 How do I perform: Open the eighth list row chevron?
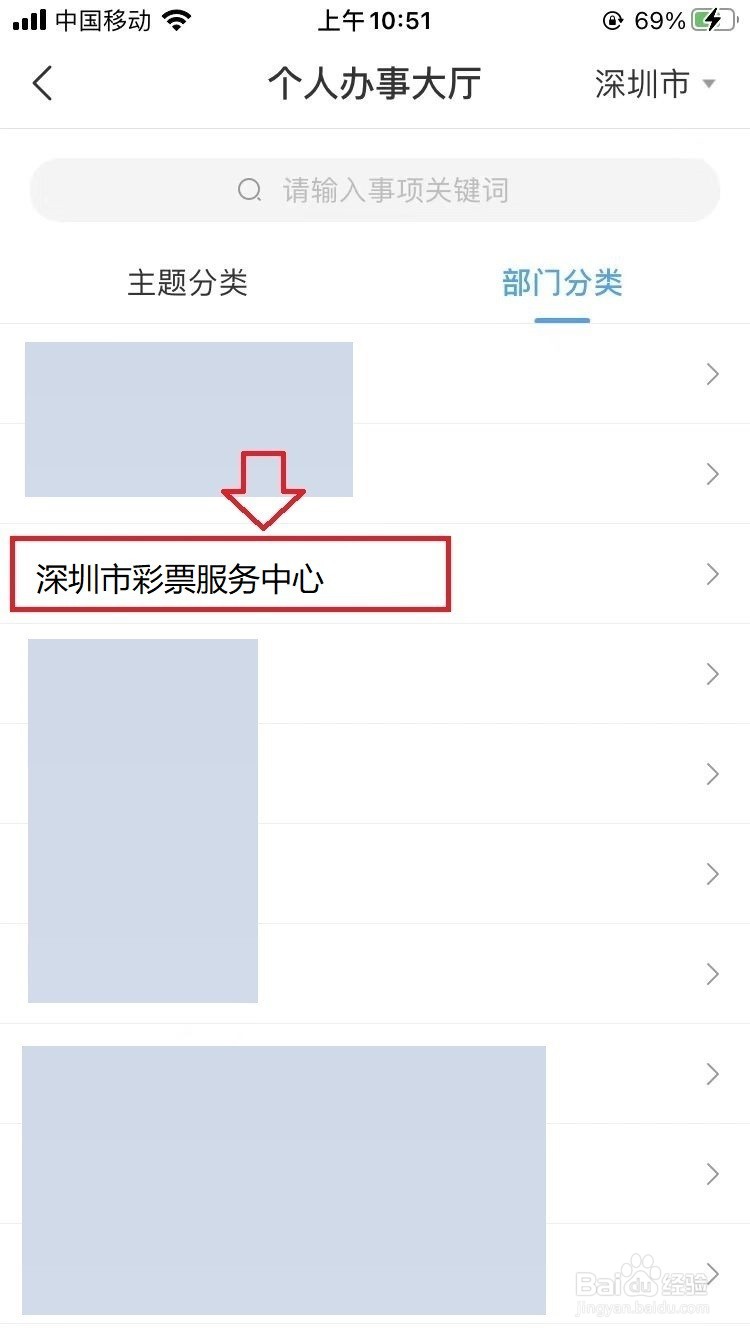[713, 1074]
